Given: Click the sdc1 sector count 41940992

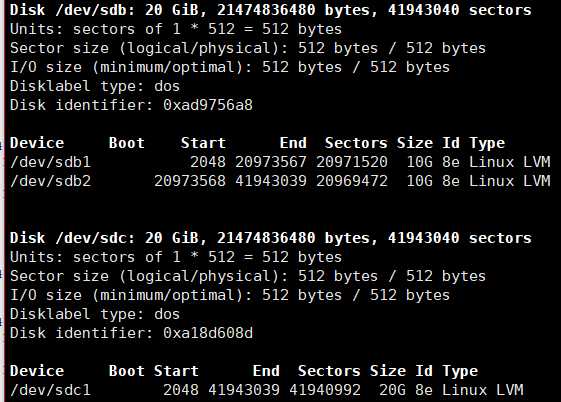Looking at the screenshot, I should [325, 390].
